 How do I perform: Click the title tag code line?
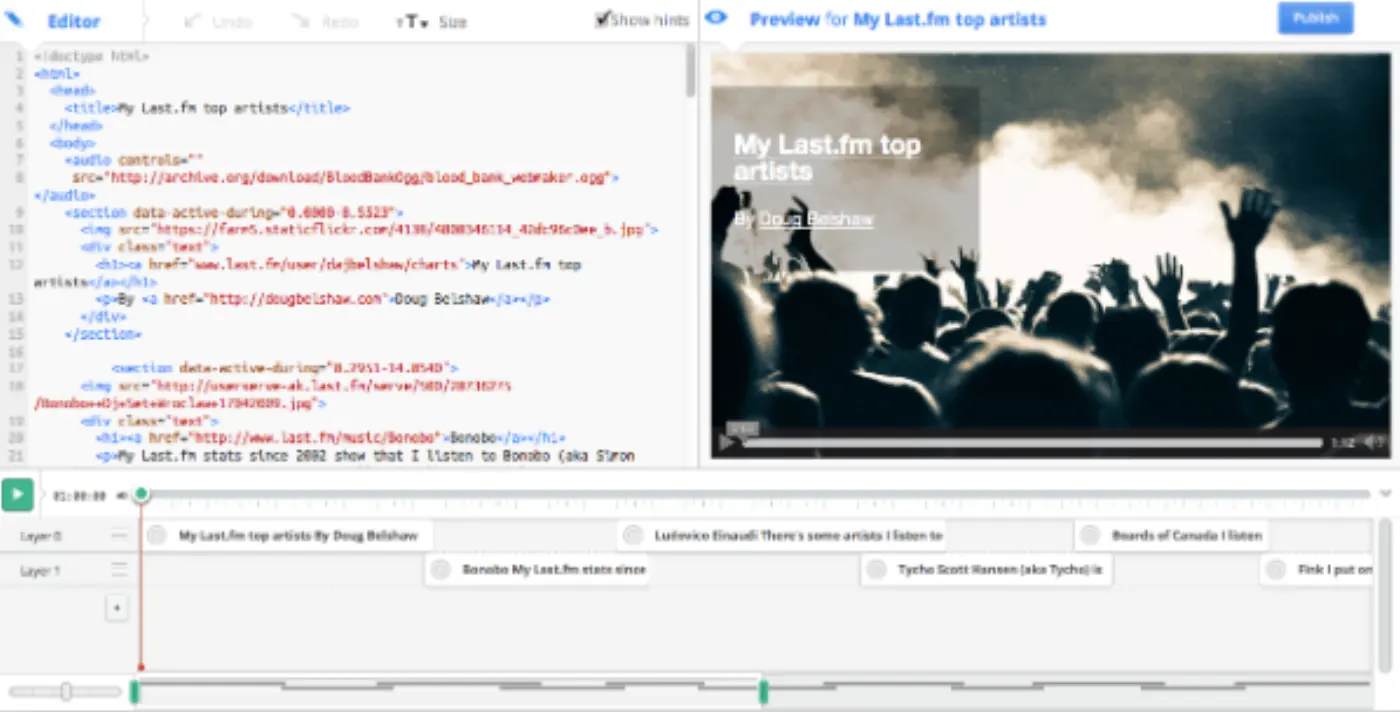[x=207, y=108]
